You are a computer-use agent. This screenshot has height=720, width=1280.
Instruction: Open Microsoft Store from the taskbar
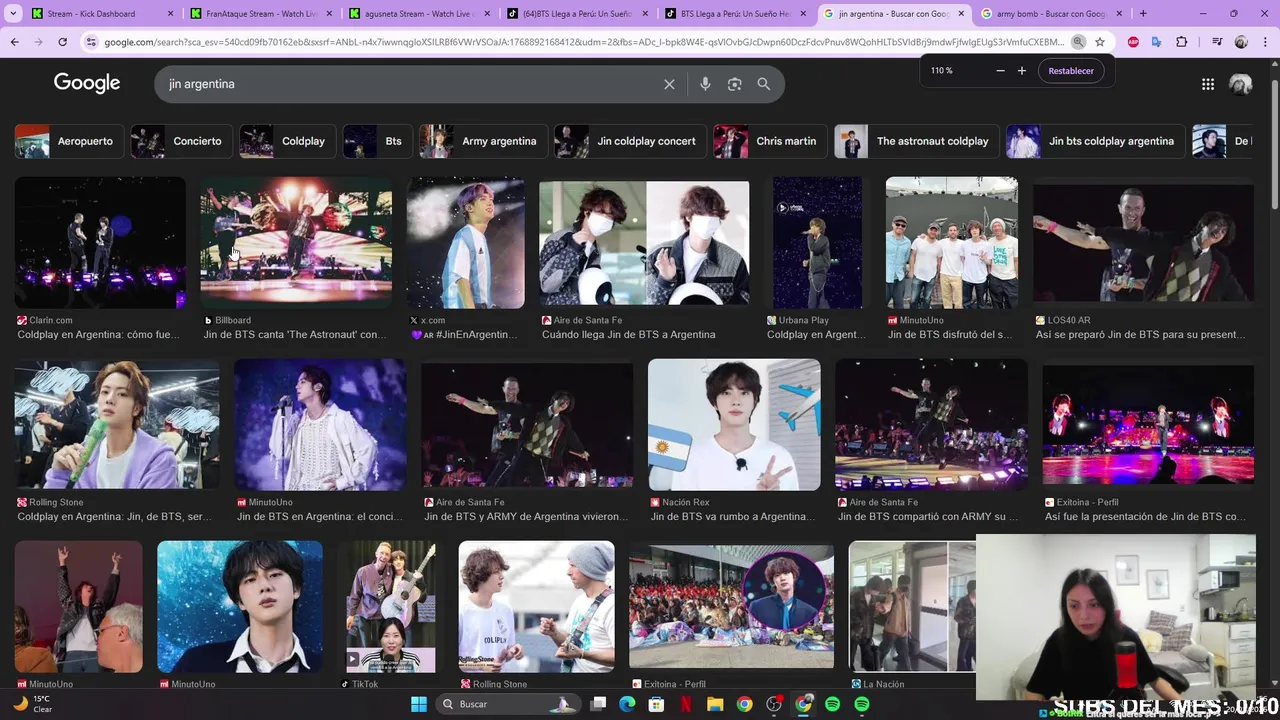click(x=656, y=704)
